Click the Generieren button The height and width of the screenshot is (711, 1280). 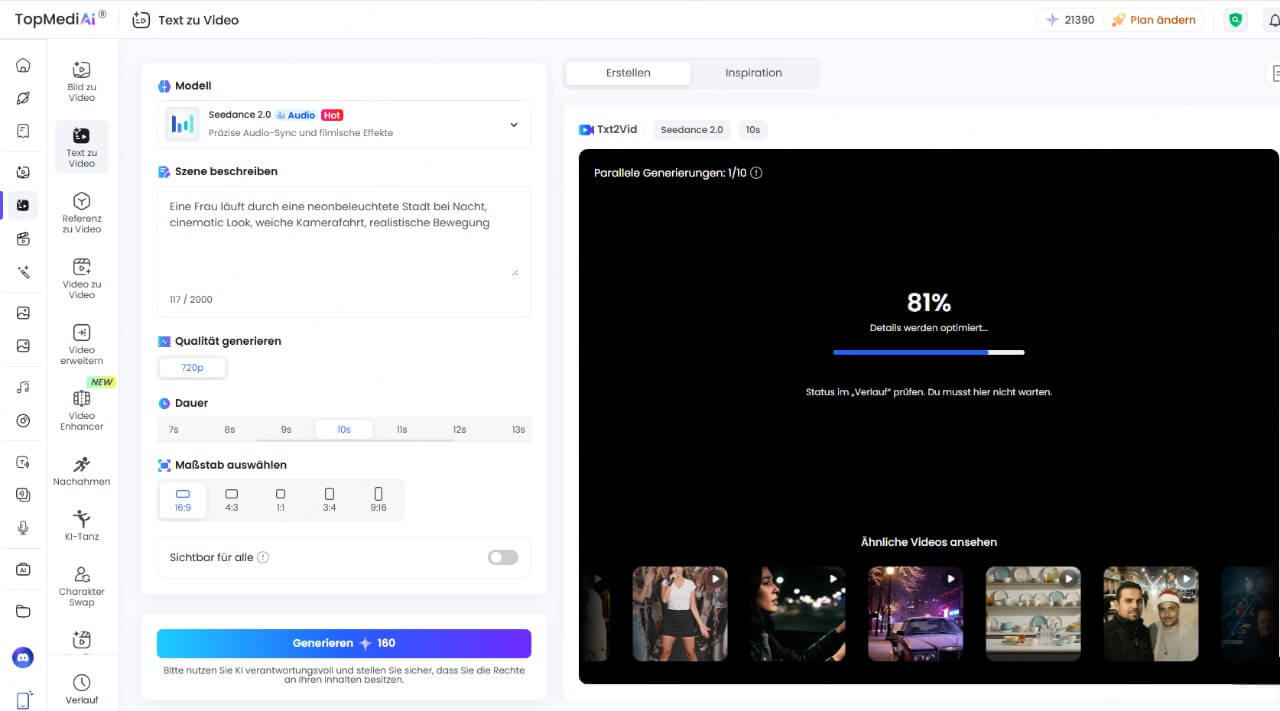[344, 643]
